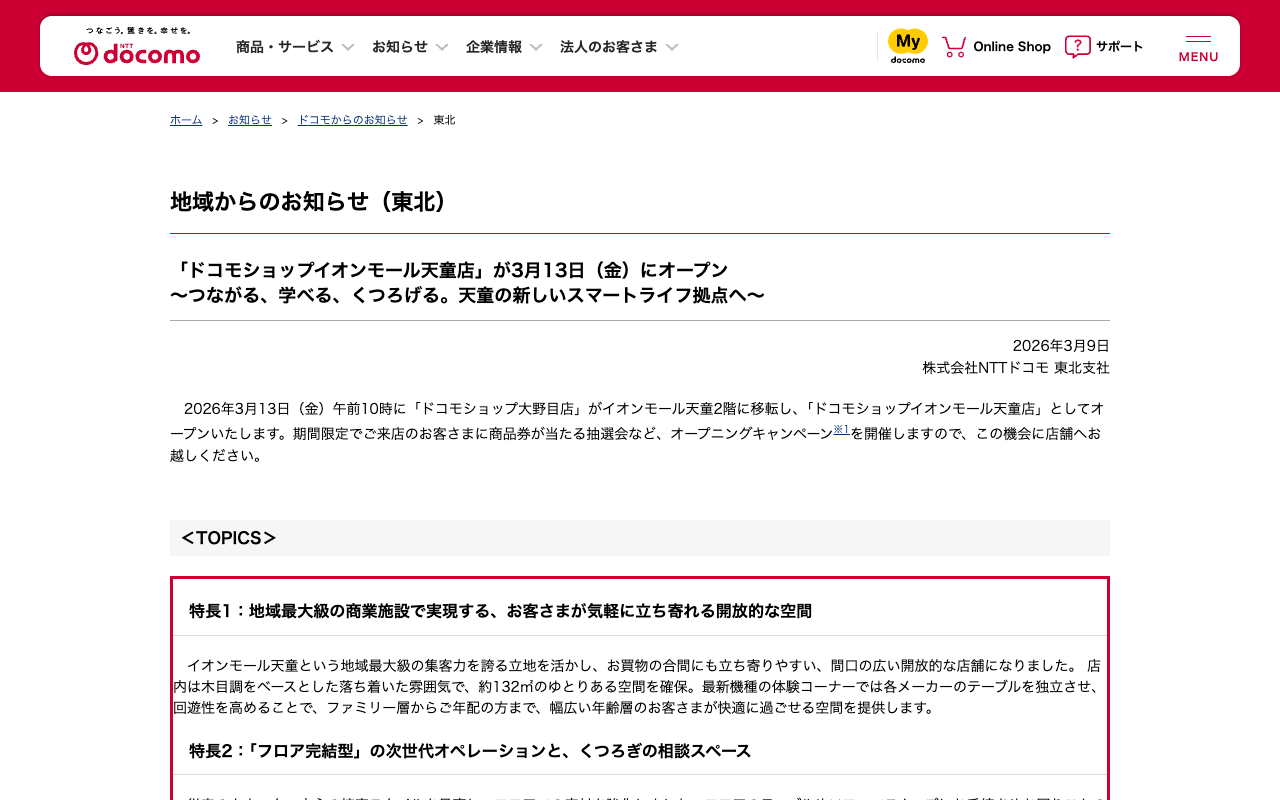This screenshot has width=1280, height=800.
Task: Go to Online Shop text link
Action: (x=1012, y=46)
